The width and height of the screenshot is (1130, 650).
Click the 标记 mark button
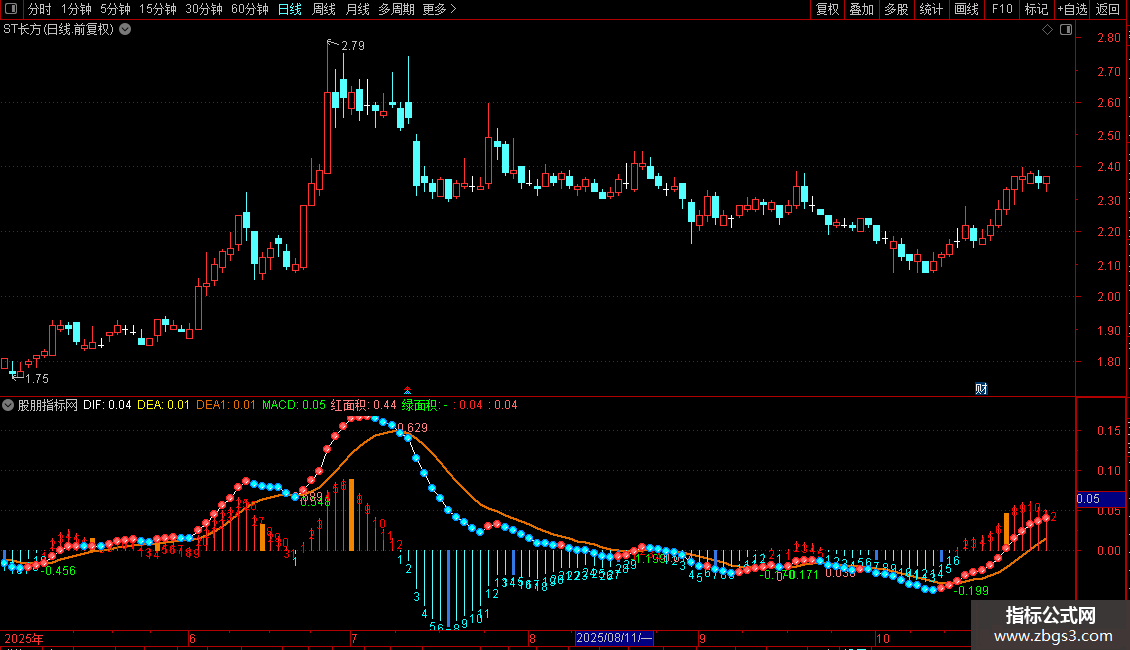(x=1036, y=9)
